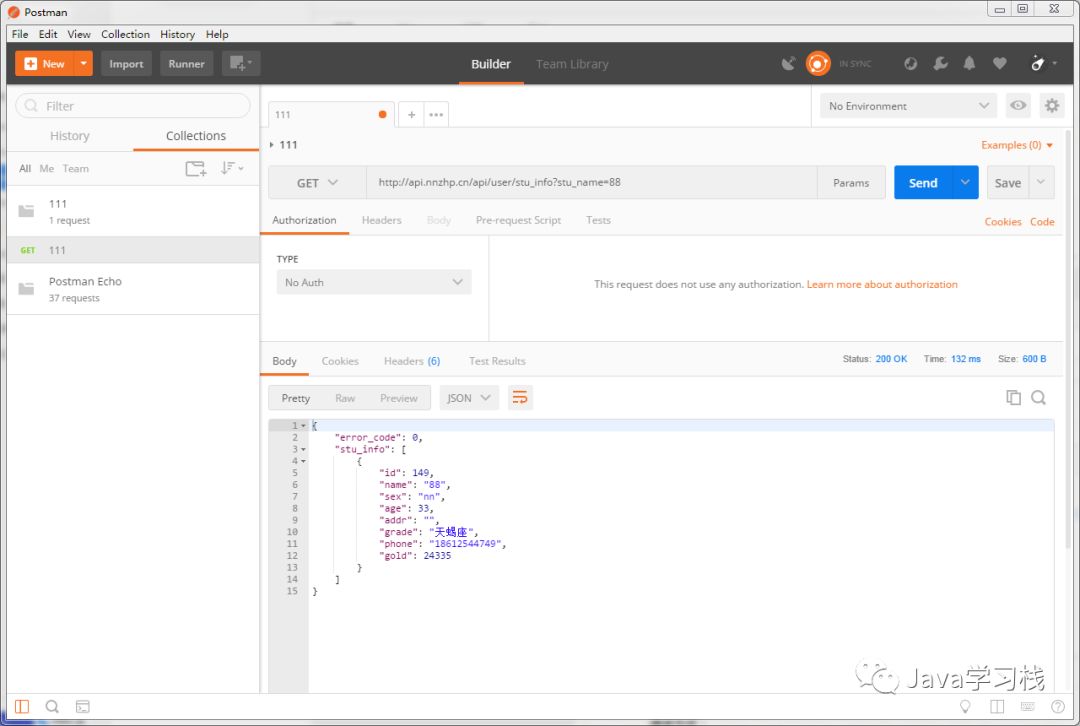Open the No Environment dropdown
The width and height of the screenshot is (1080, 726).
click(x=908, y=106)
